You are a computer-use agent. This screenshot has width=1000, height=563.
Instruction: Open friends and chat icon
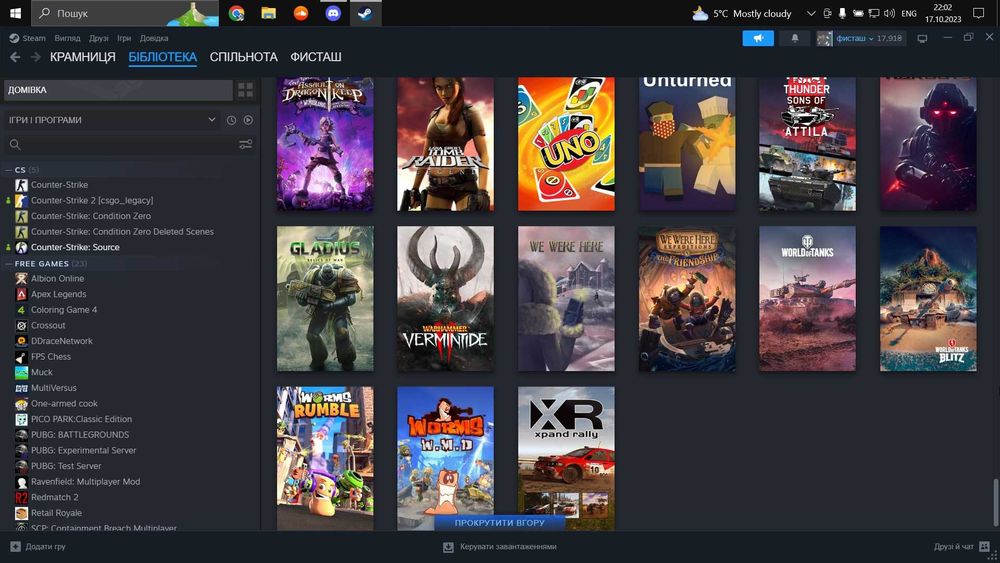pyautogui.click(x=985, y=546)
